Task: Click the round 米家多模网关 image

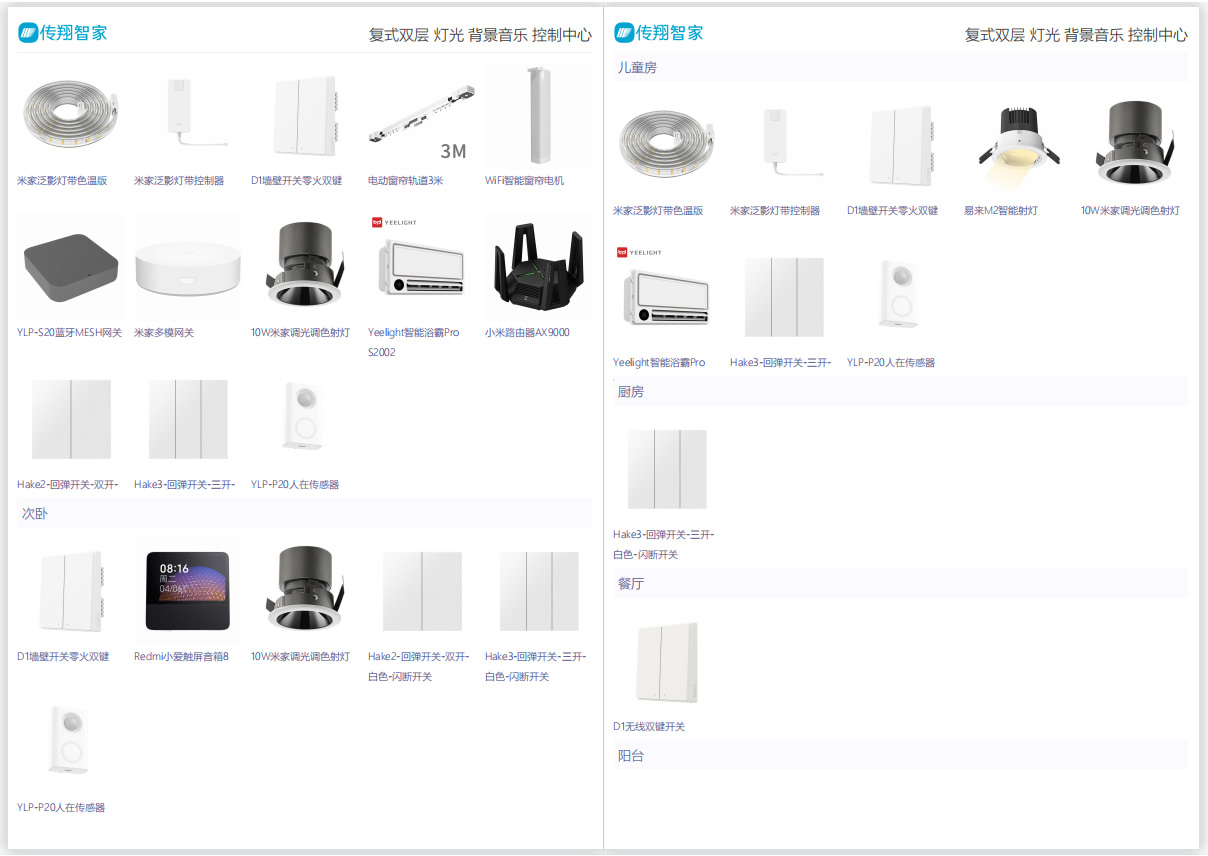Action: tap(187, 267)
